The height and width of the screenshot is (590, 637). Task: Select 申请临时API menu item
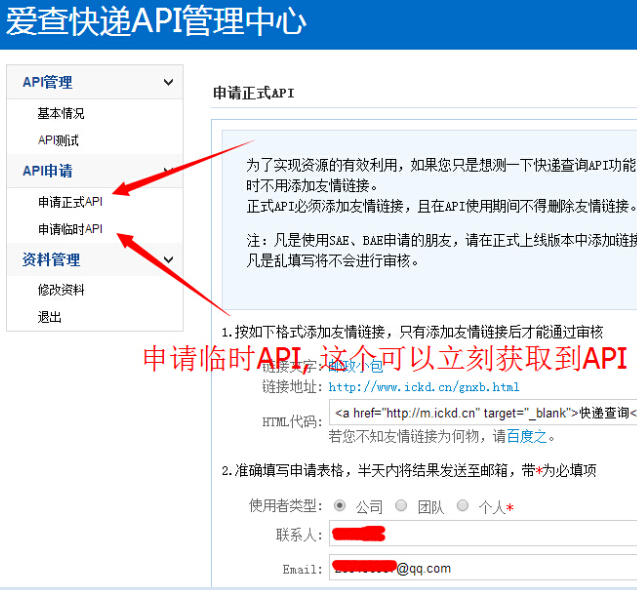(x=70, y=229)
